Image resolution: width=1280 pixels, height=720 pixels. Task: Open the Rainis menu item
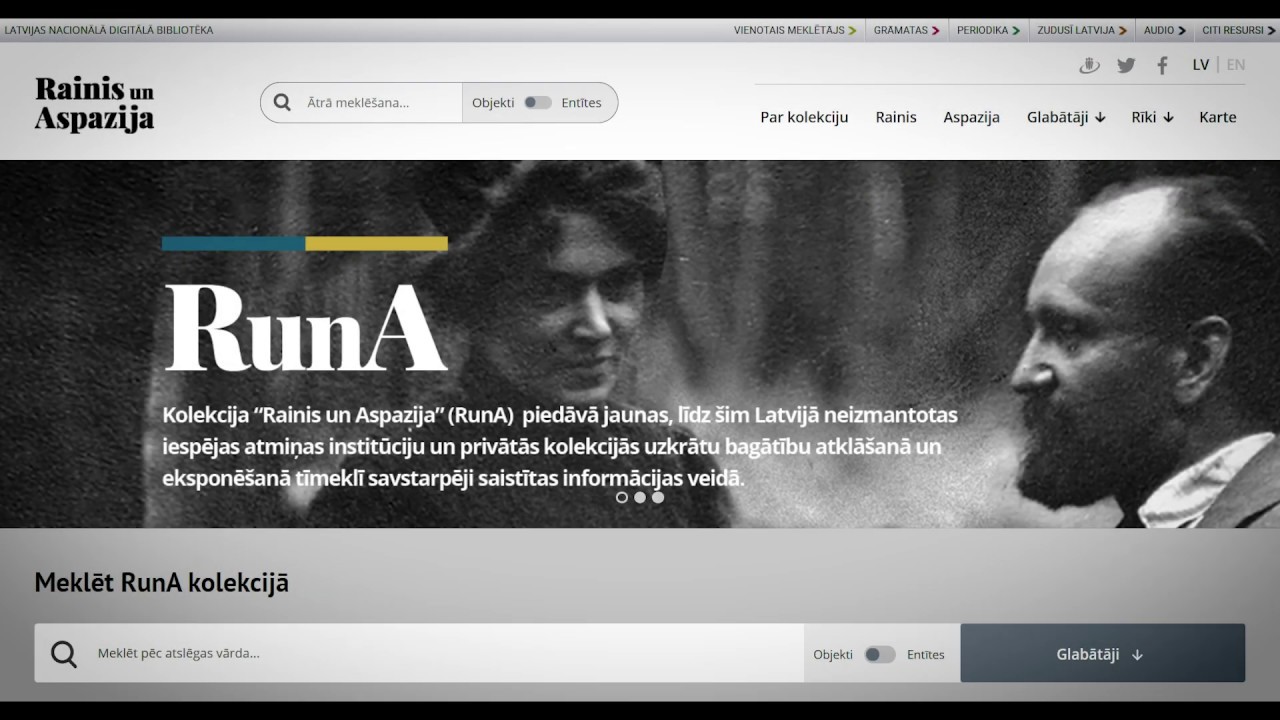coord(896,117)
